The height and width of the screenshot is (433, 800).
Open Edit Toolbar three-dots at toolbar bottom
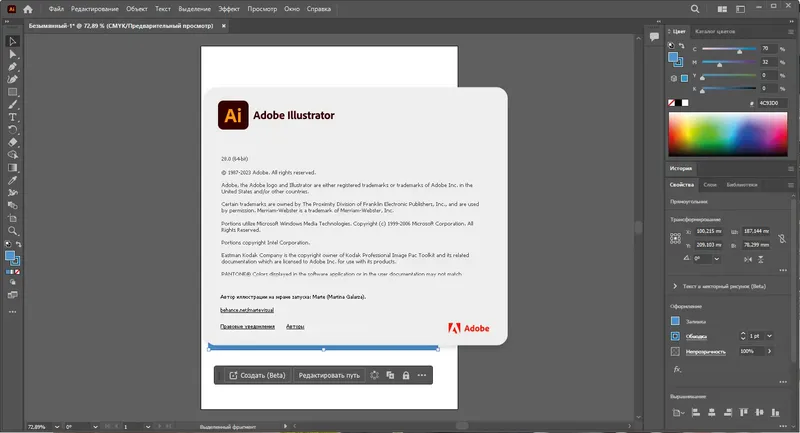pos(13,312)
